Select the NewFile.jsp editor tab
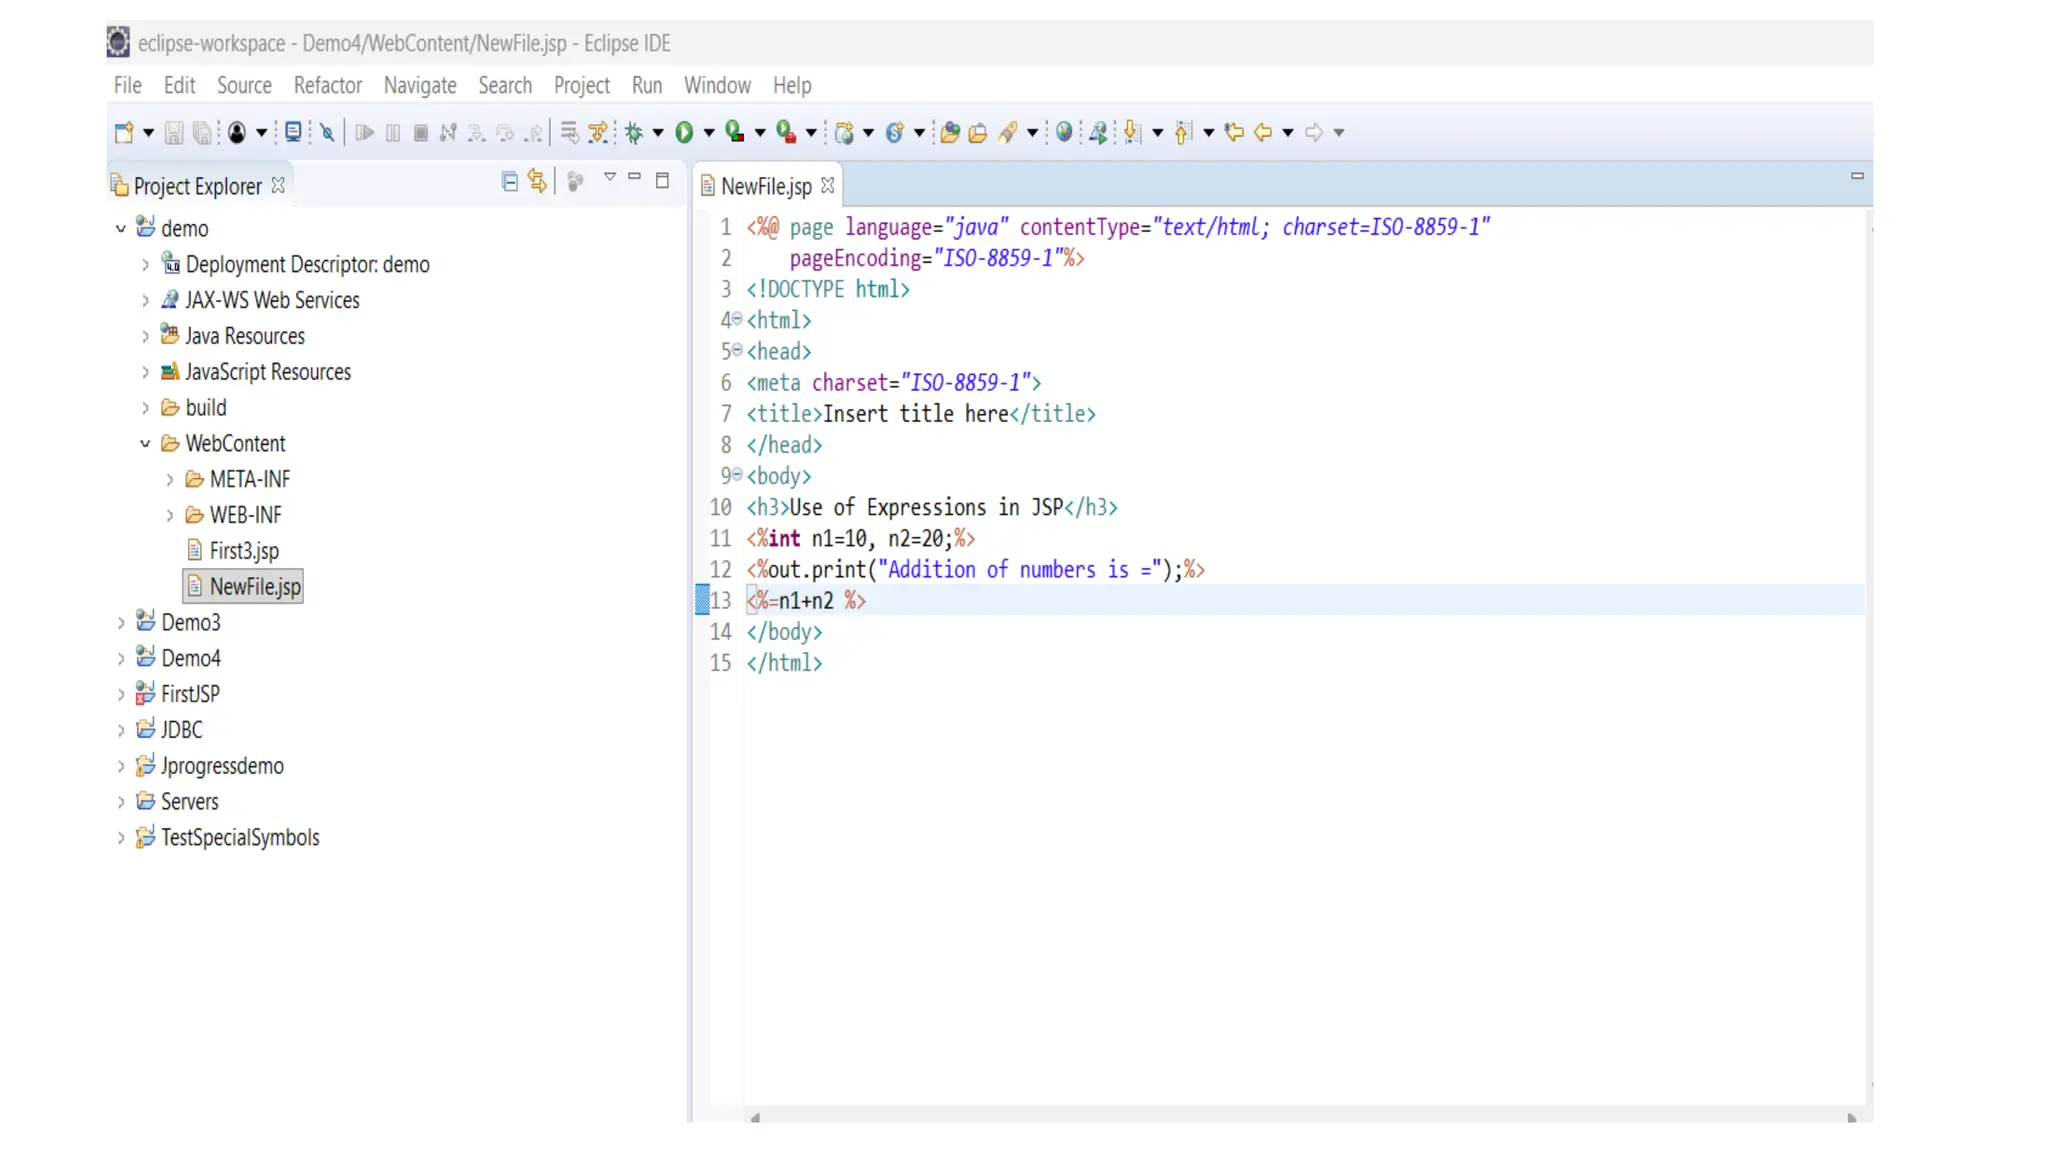Viewport: 2048px width, 1152px height. (766, 186)
